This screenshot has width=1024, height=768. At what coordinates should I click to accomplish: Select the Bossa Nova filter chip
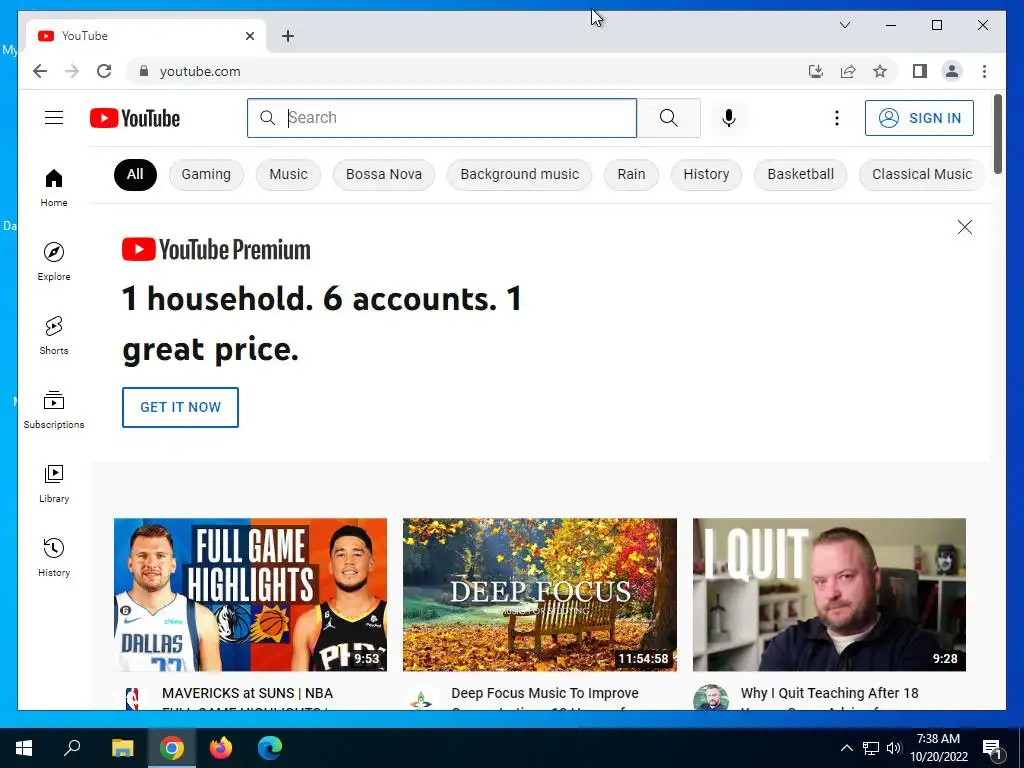coord(383,174)
